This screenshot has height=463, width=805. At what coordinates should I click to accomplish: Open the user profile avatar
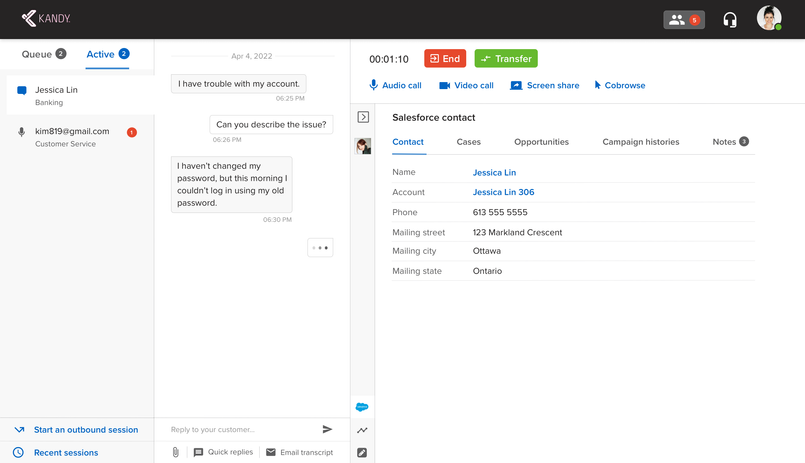click(x=769, y=18)
